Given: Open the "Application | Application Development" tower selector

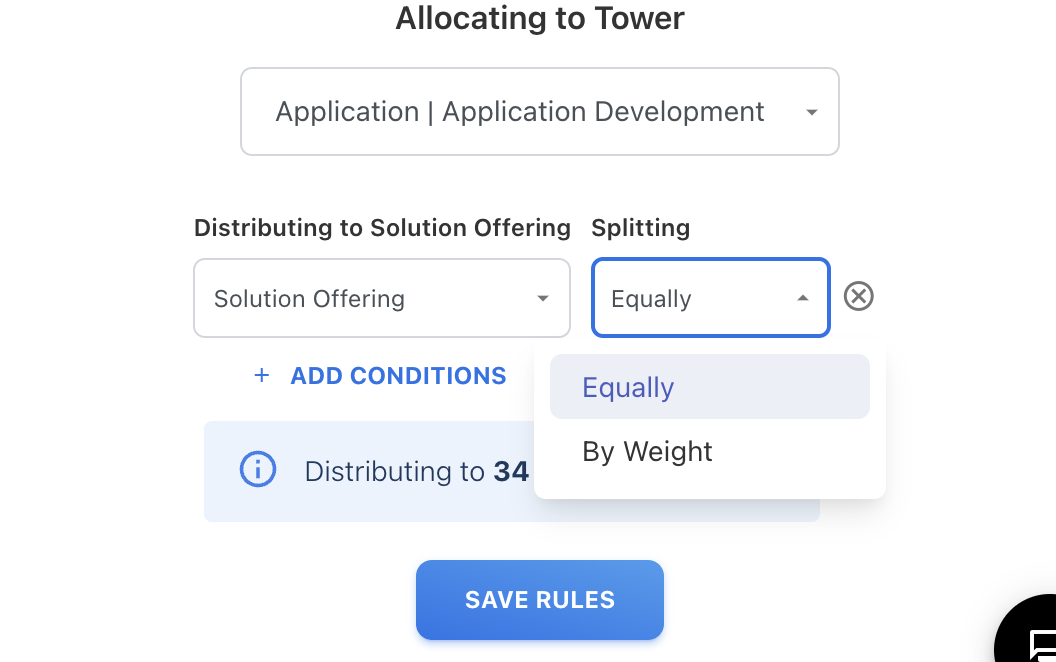Looking at the screenshot, I should coord(520,112).
